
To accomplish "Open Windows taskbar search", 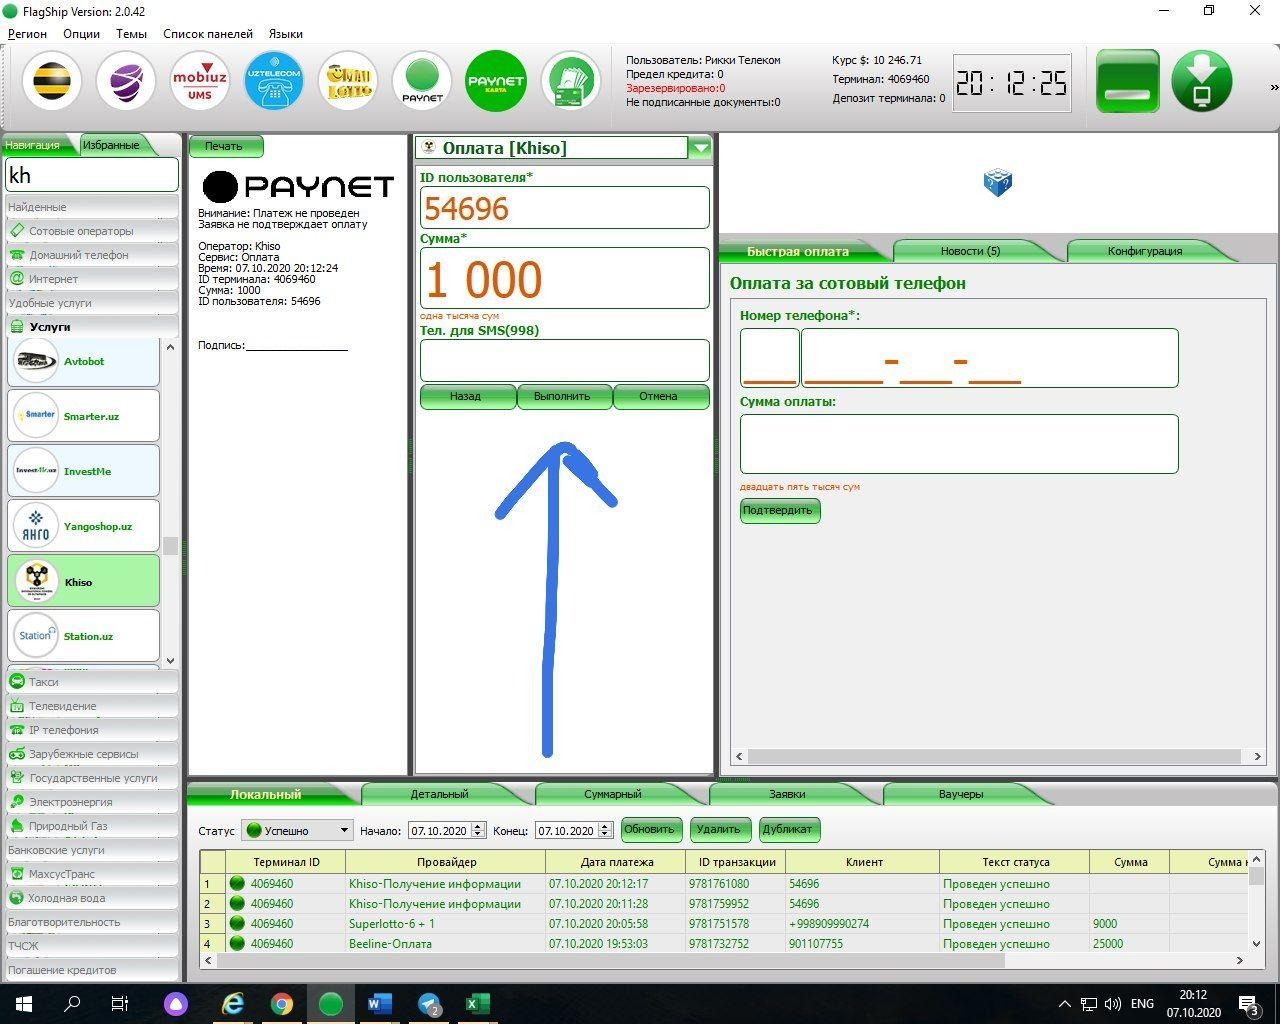I will (72, 1003).
